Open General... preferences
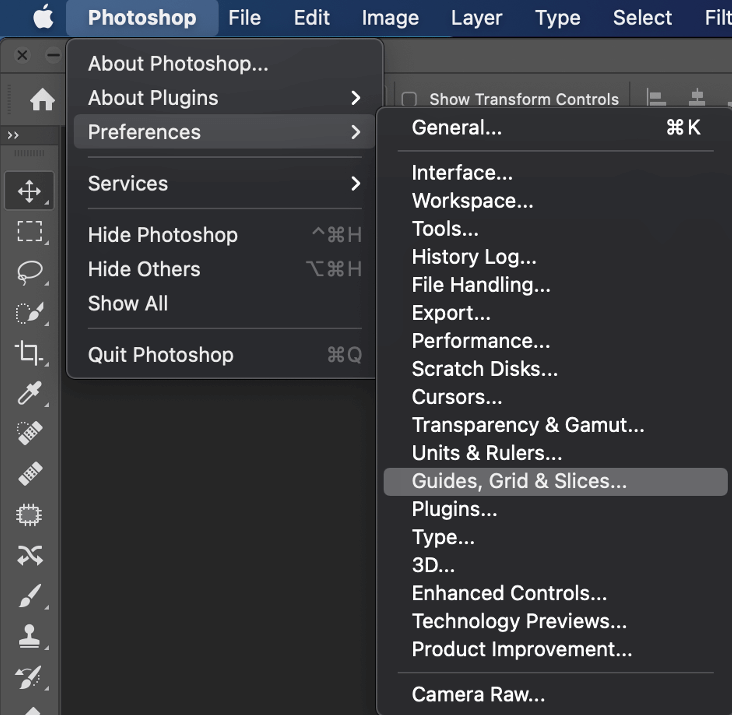This screenshot has height=715, width=732. click(x=556, y=127)
